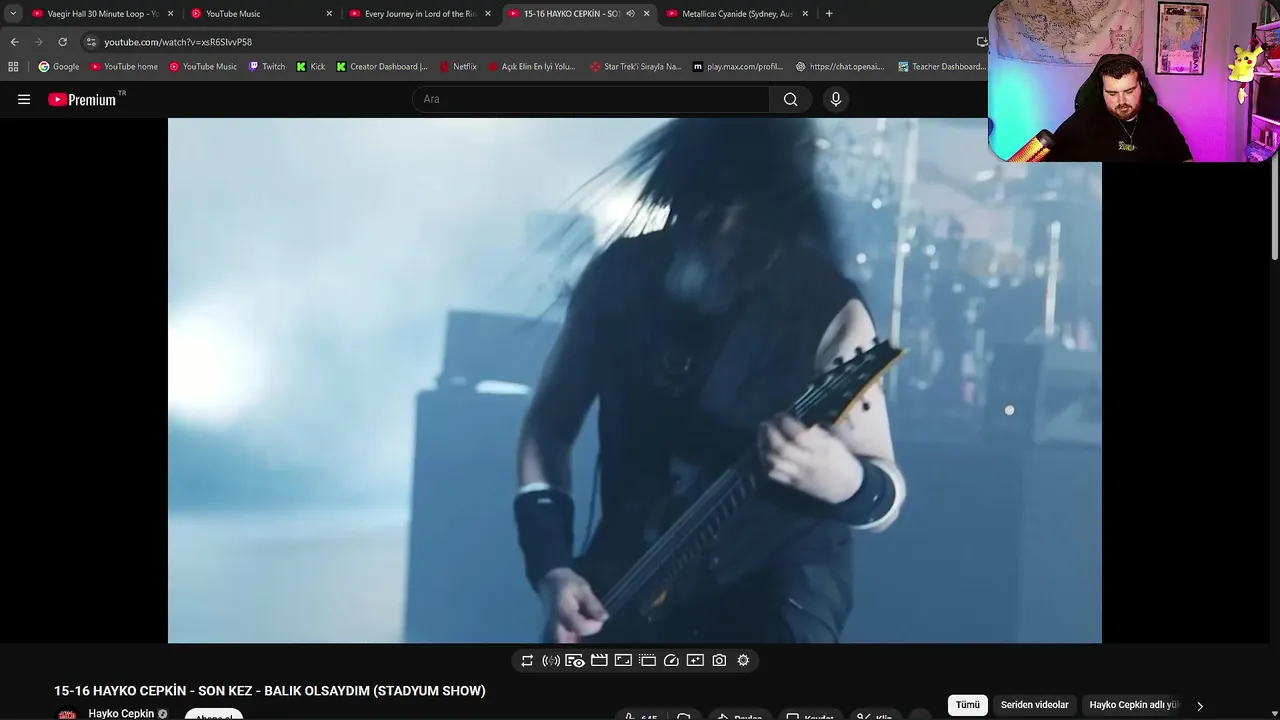Select the Seriden videolar chip
Image resolution: width=1280 pixels, height=720 pixels.
click(1035, 705)
